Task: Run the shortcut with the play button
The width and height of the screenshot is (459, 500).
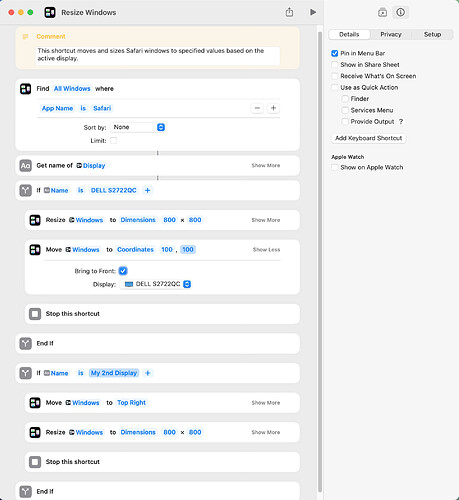Action: (x=313, y=12)
